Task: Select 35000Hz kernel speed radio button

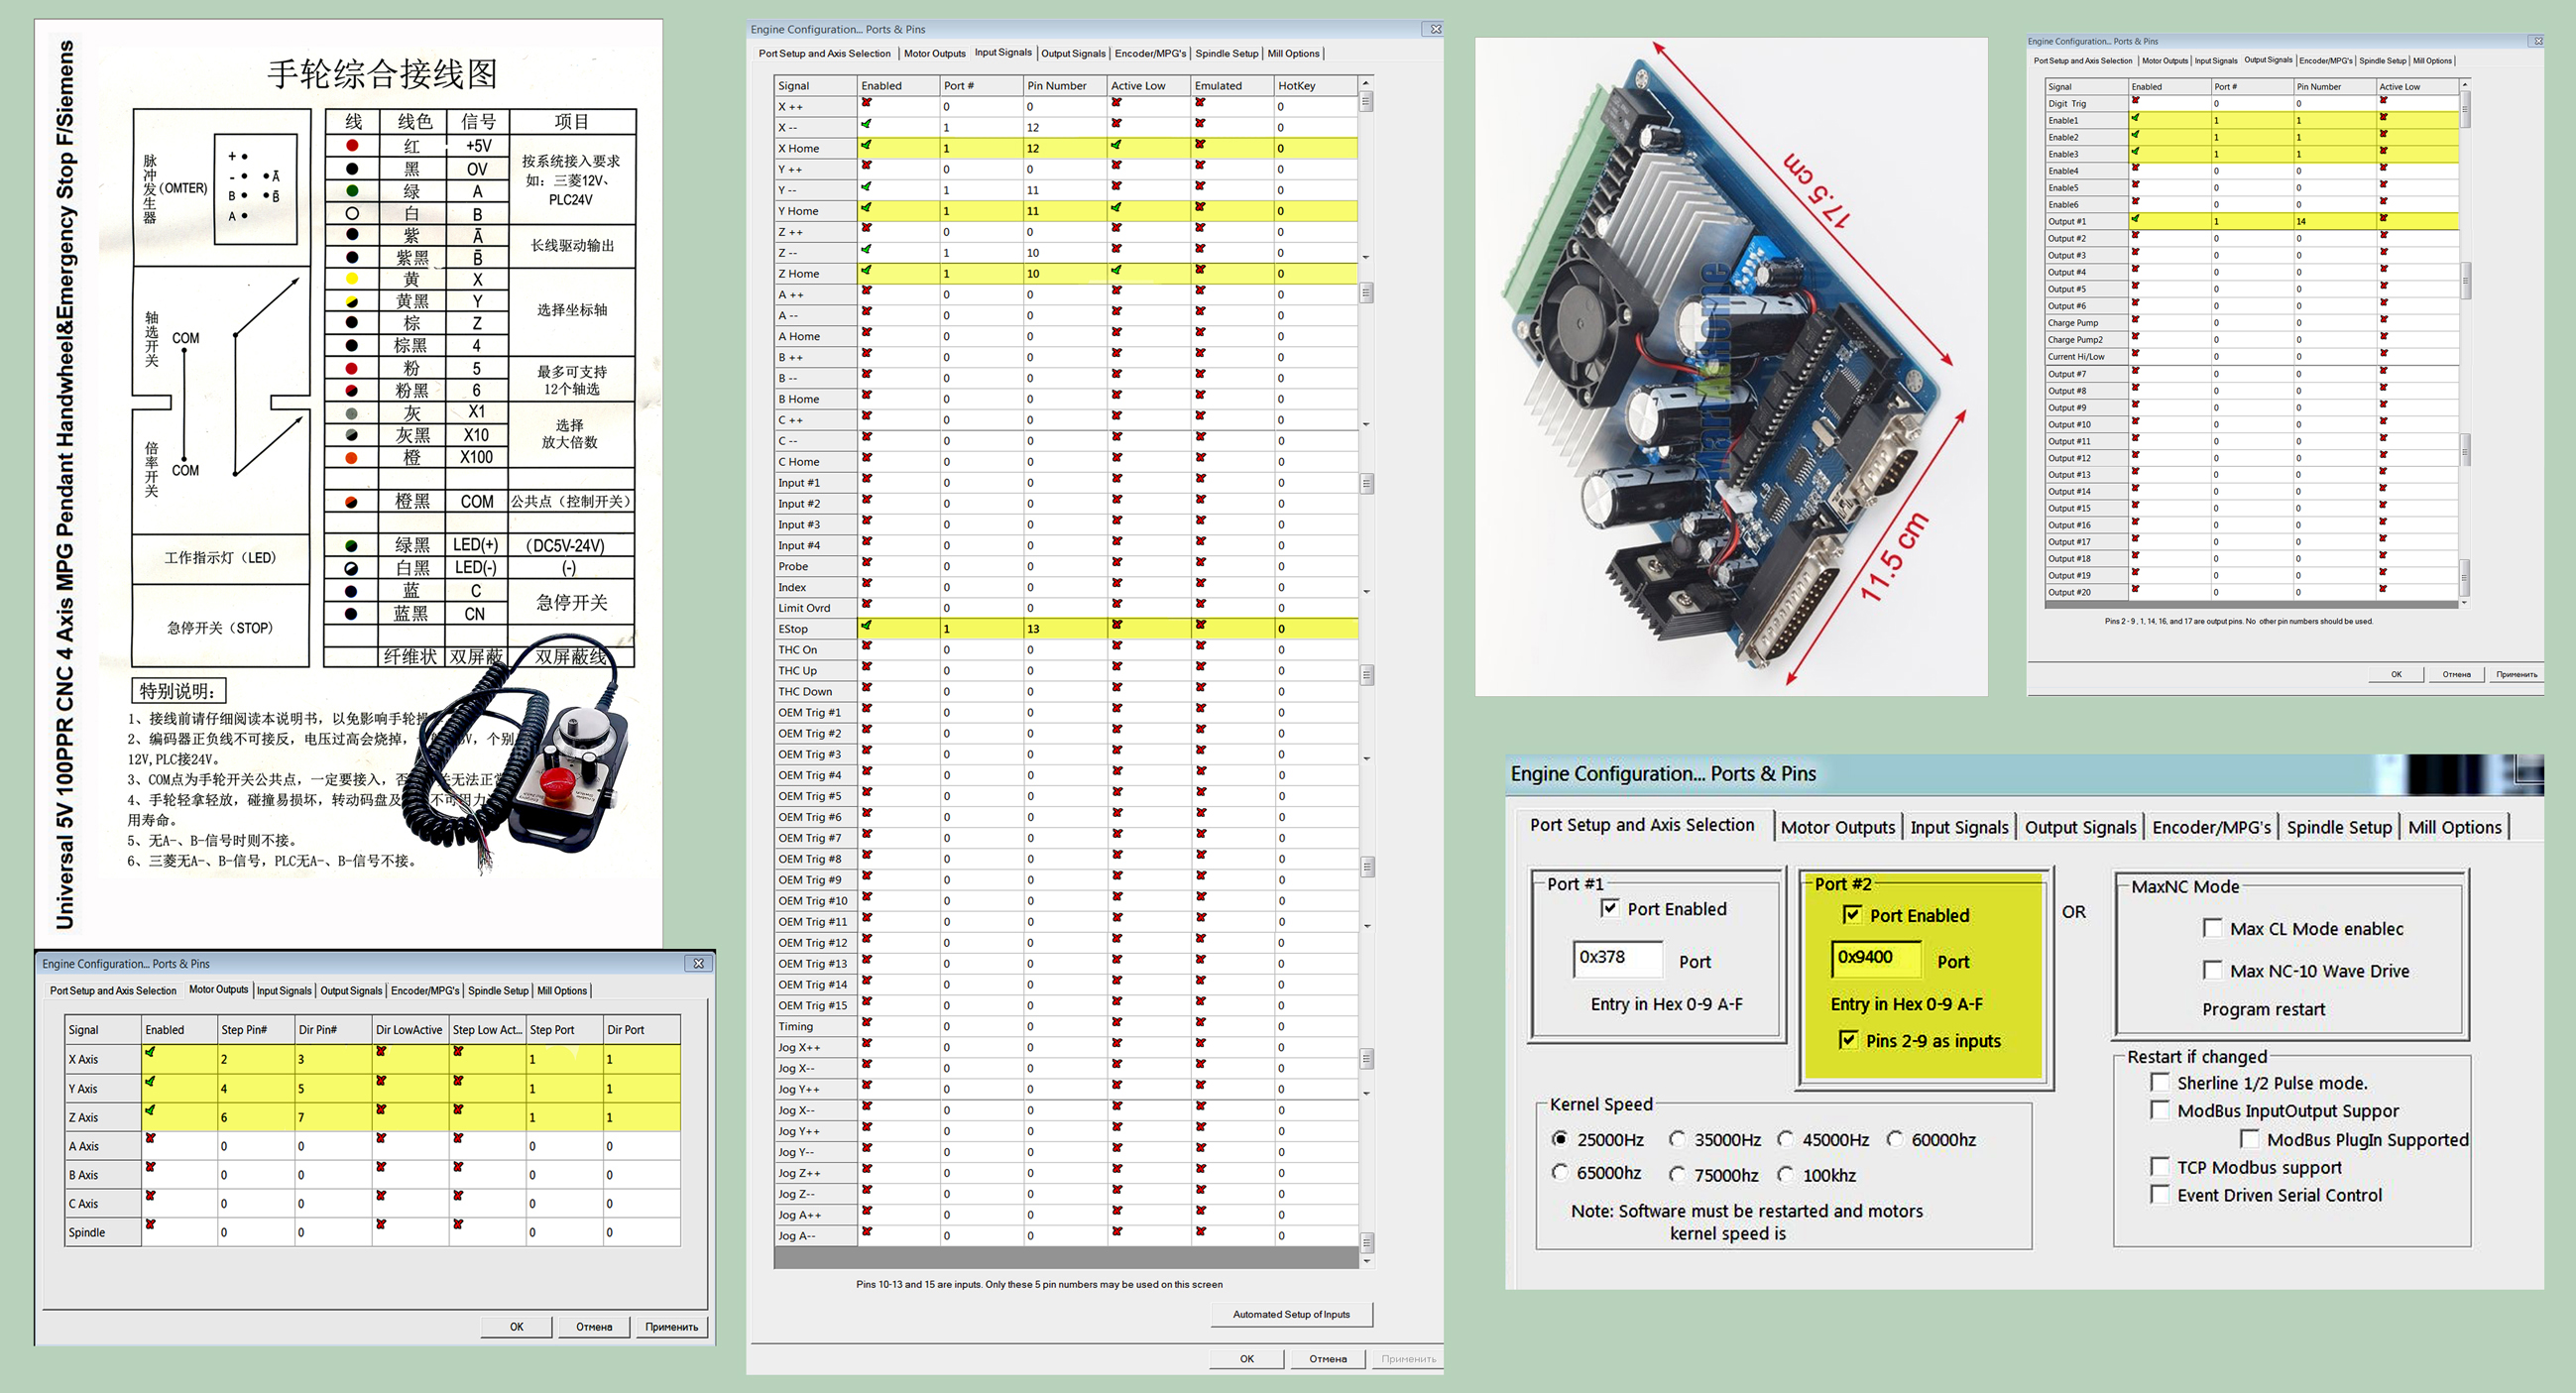Action: point(1678,1139)
